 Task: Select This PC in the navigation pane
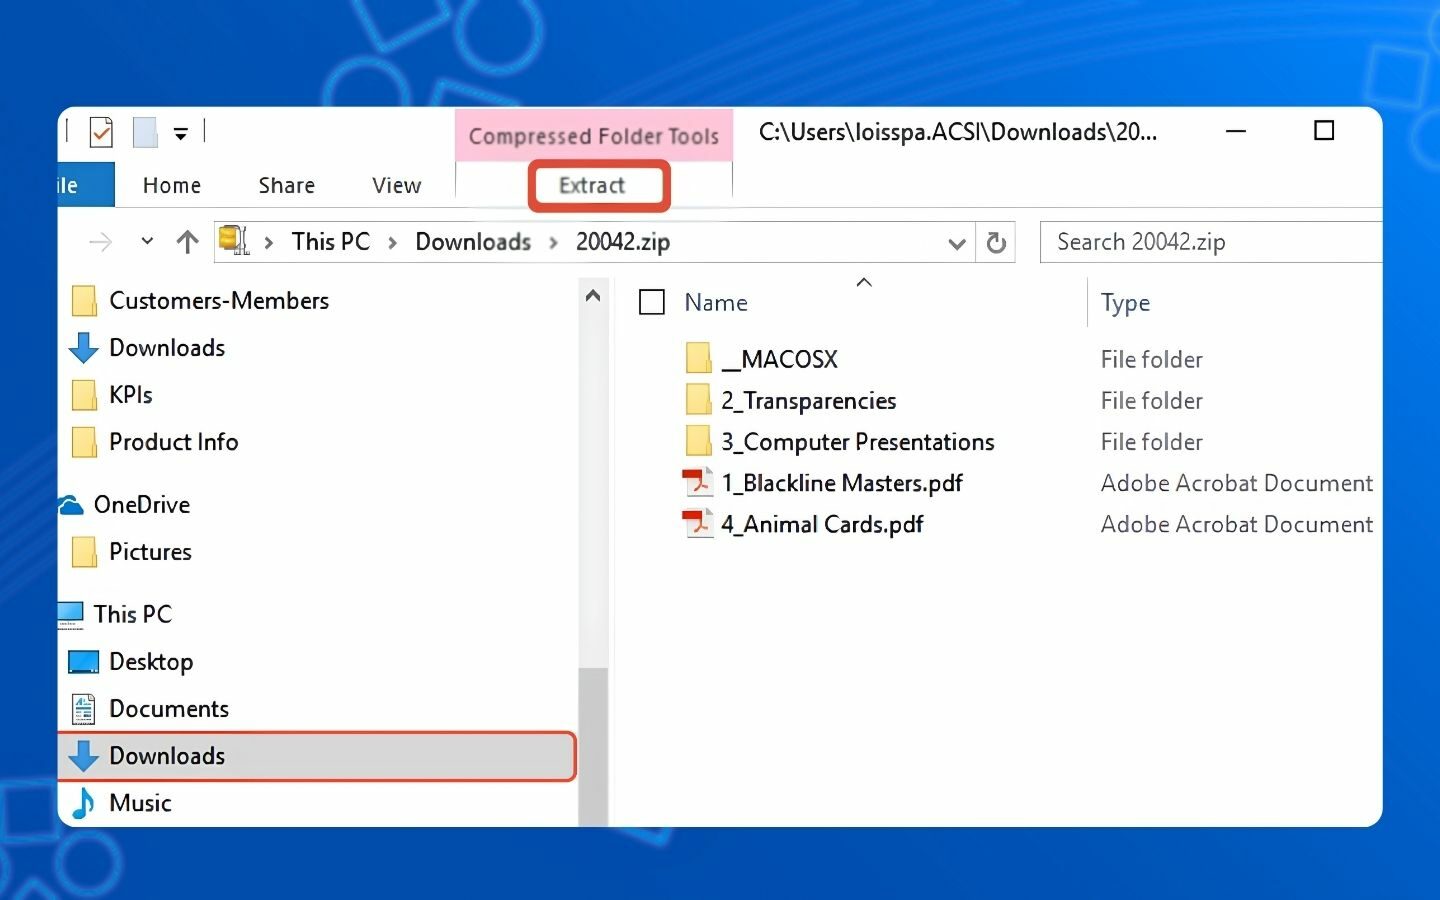pos(133,613)
